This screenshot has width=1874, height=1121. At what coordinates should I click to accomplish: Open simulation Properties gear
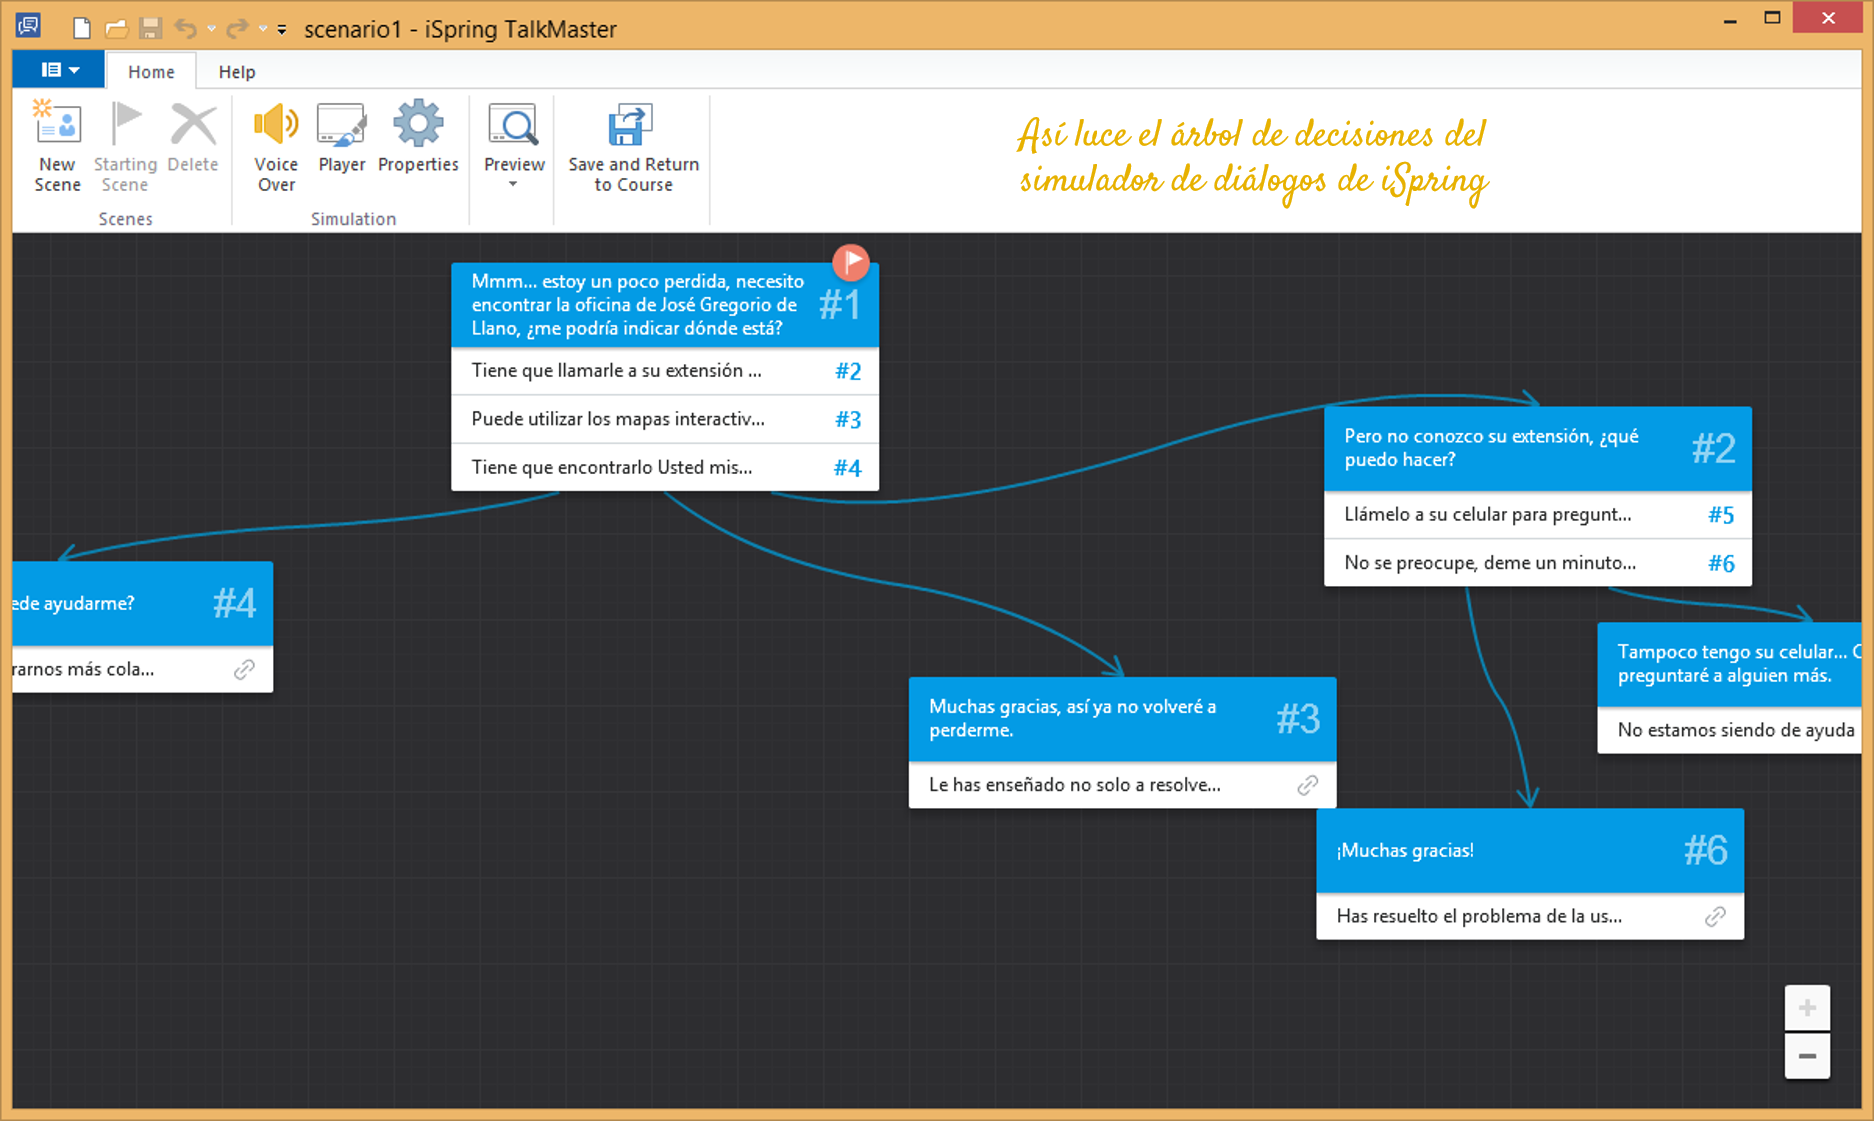point(418,137)
